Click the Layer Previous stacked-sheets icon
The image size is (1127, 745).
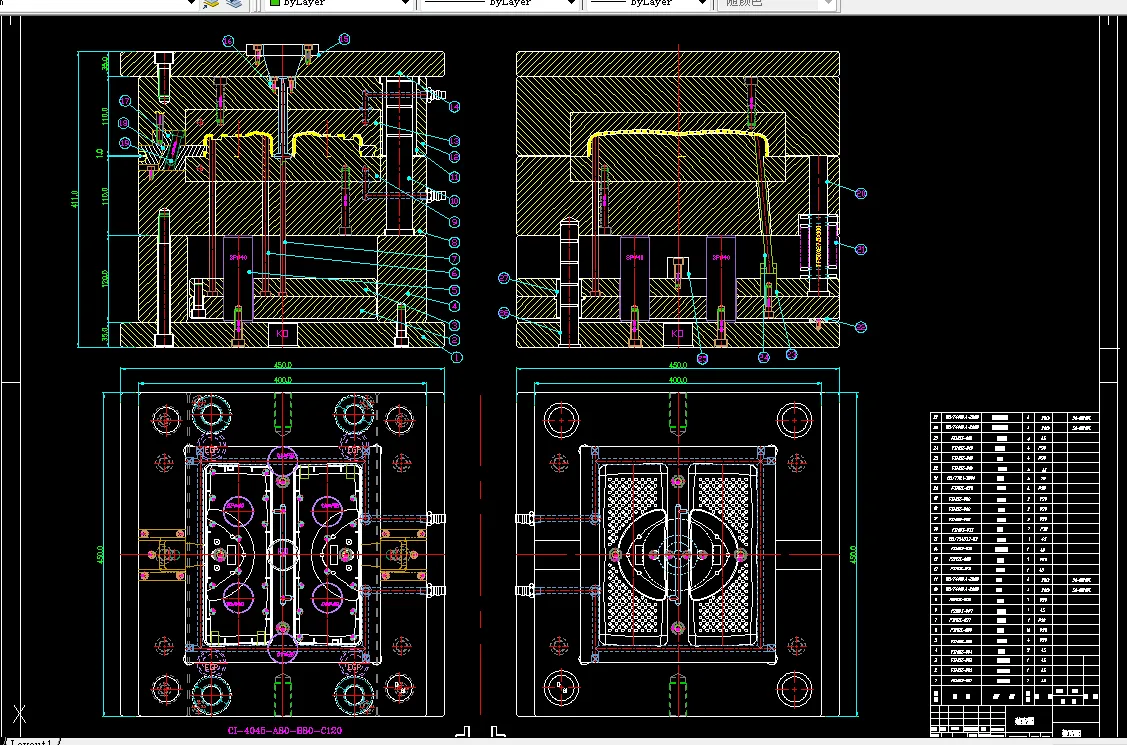tap(234, 4)
